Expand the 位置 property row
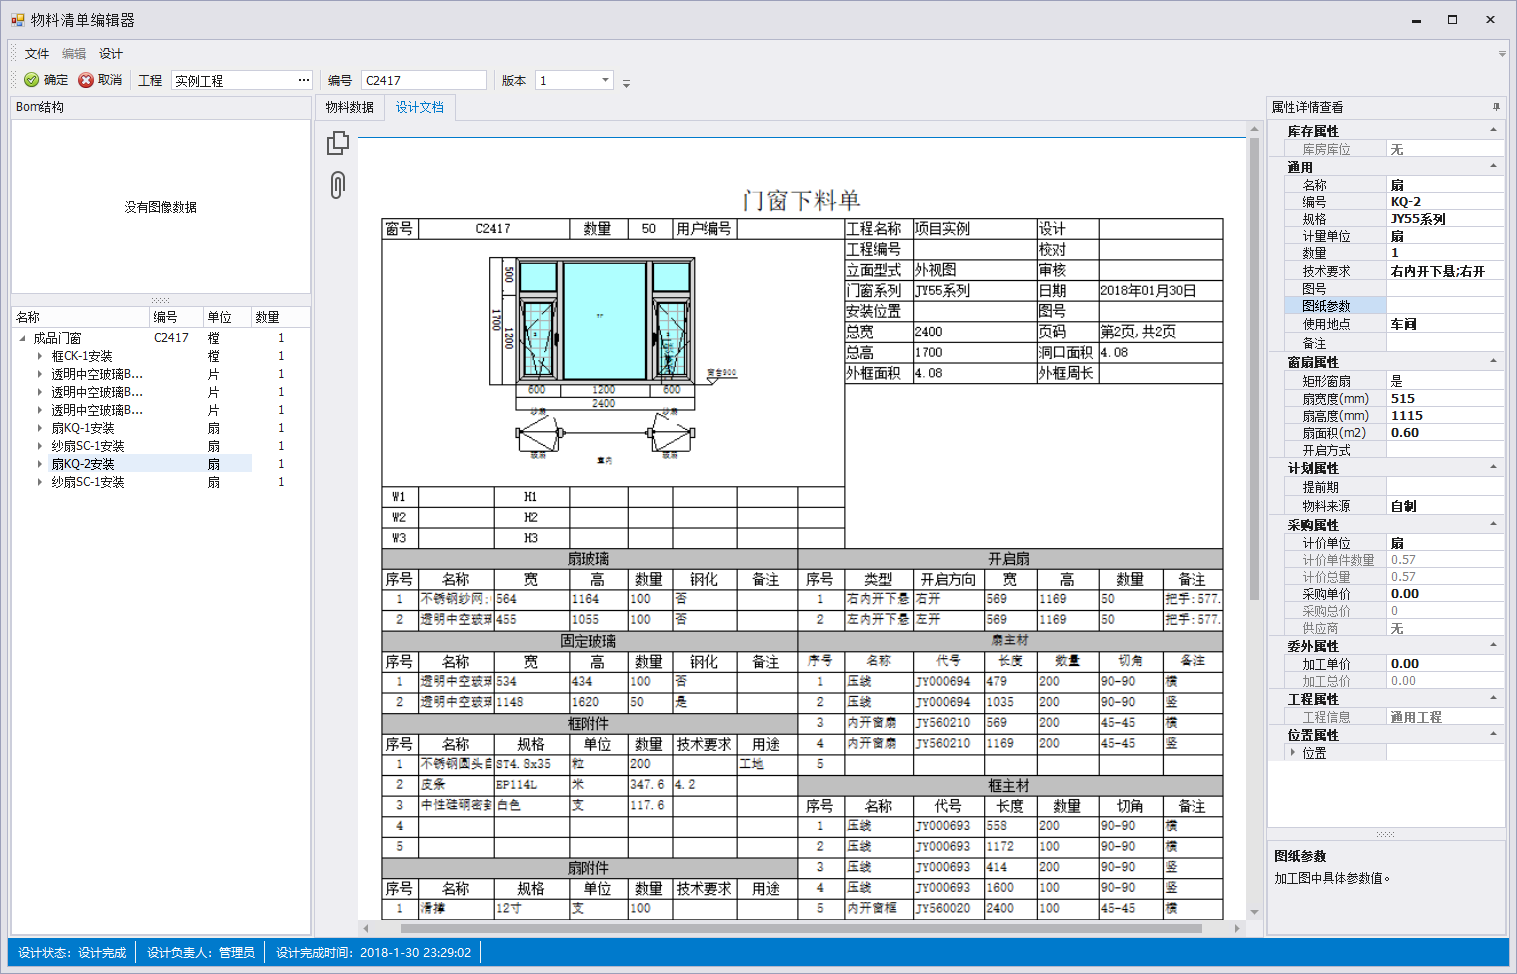 1293,753
